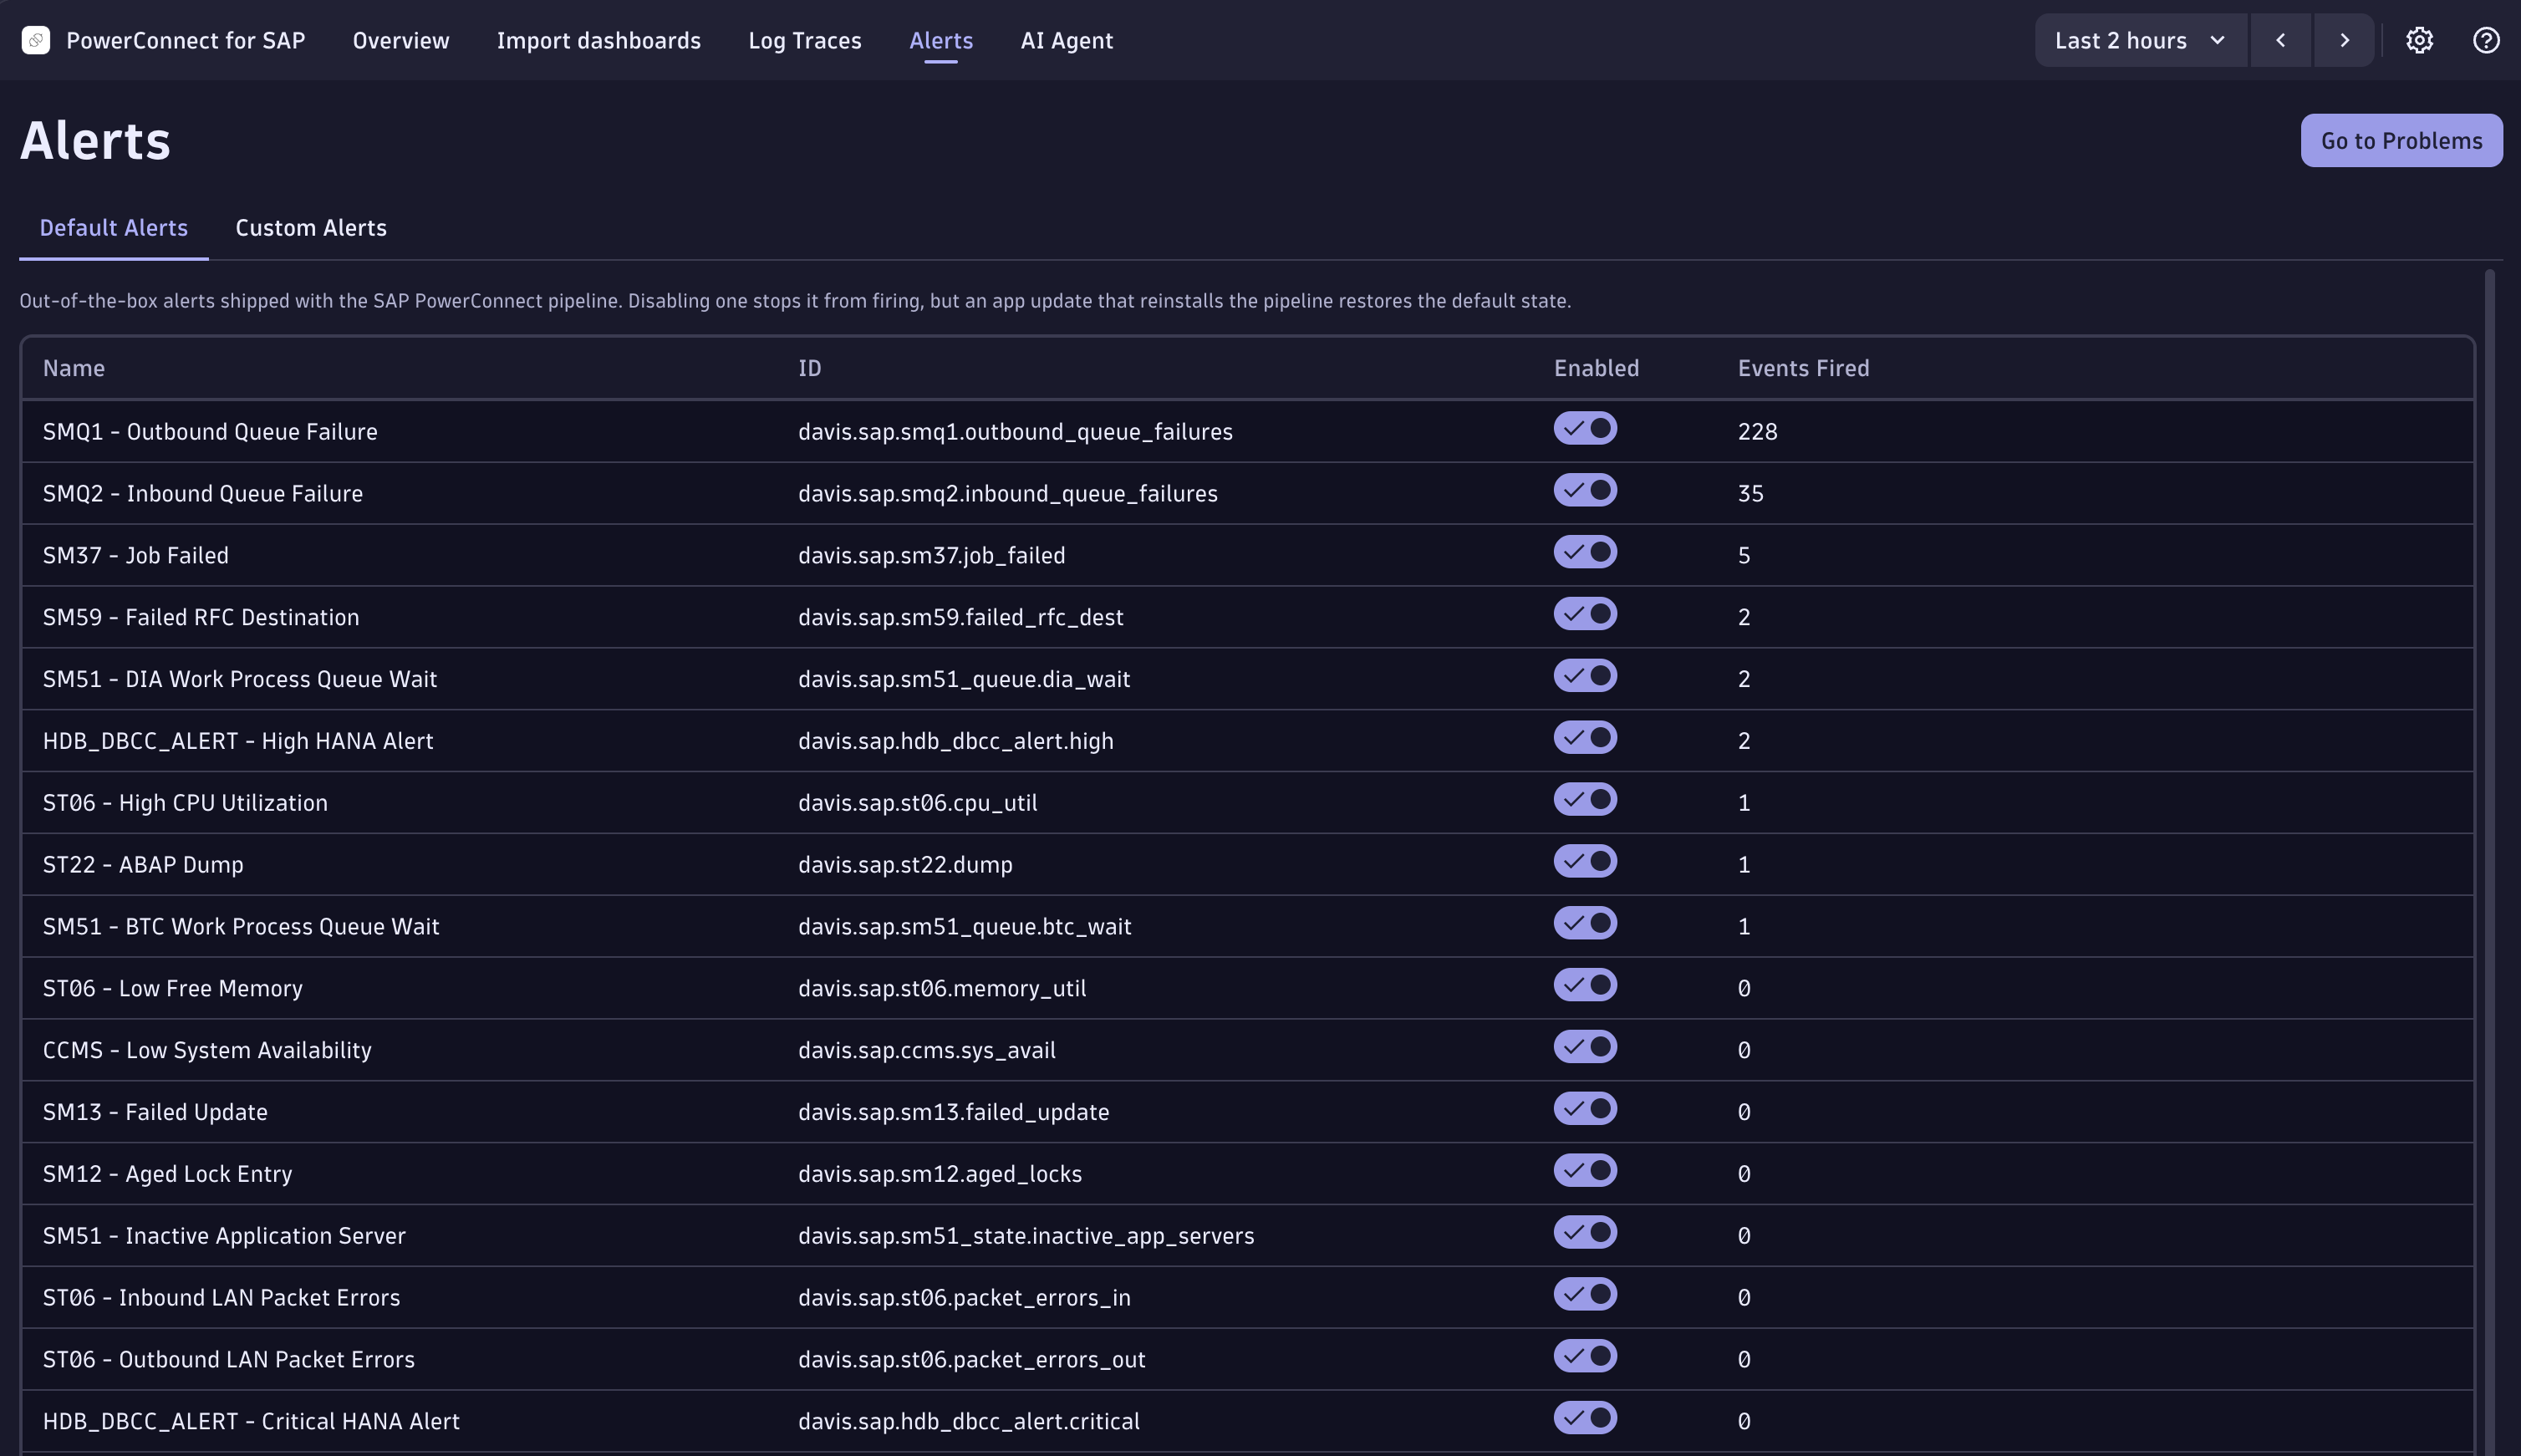Screen dimensions: 2521x1456
Task: Disable SM51 BTC Work Process Queue Wait
Action: [x=1585, y=923]
